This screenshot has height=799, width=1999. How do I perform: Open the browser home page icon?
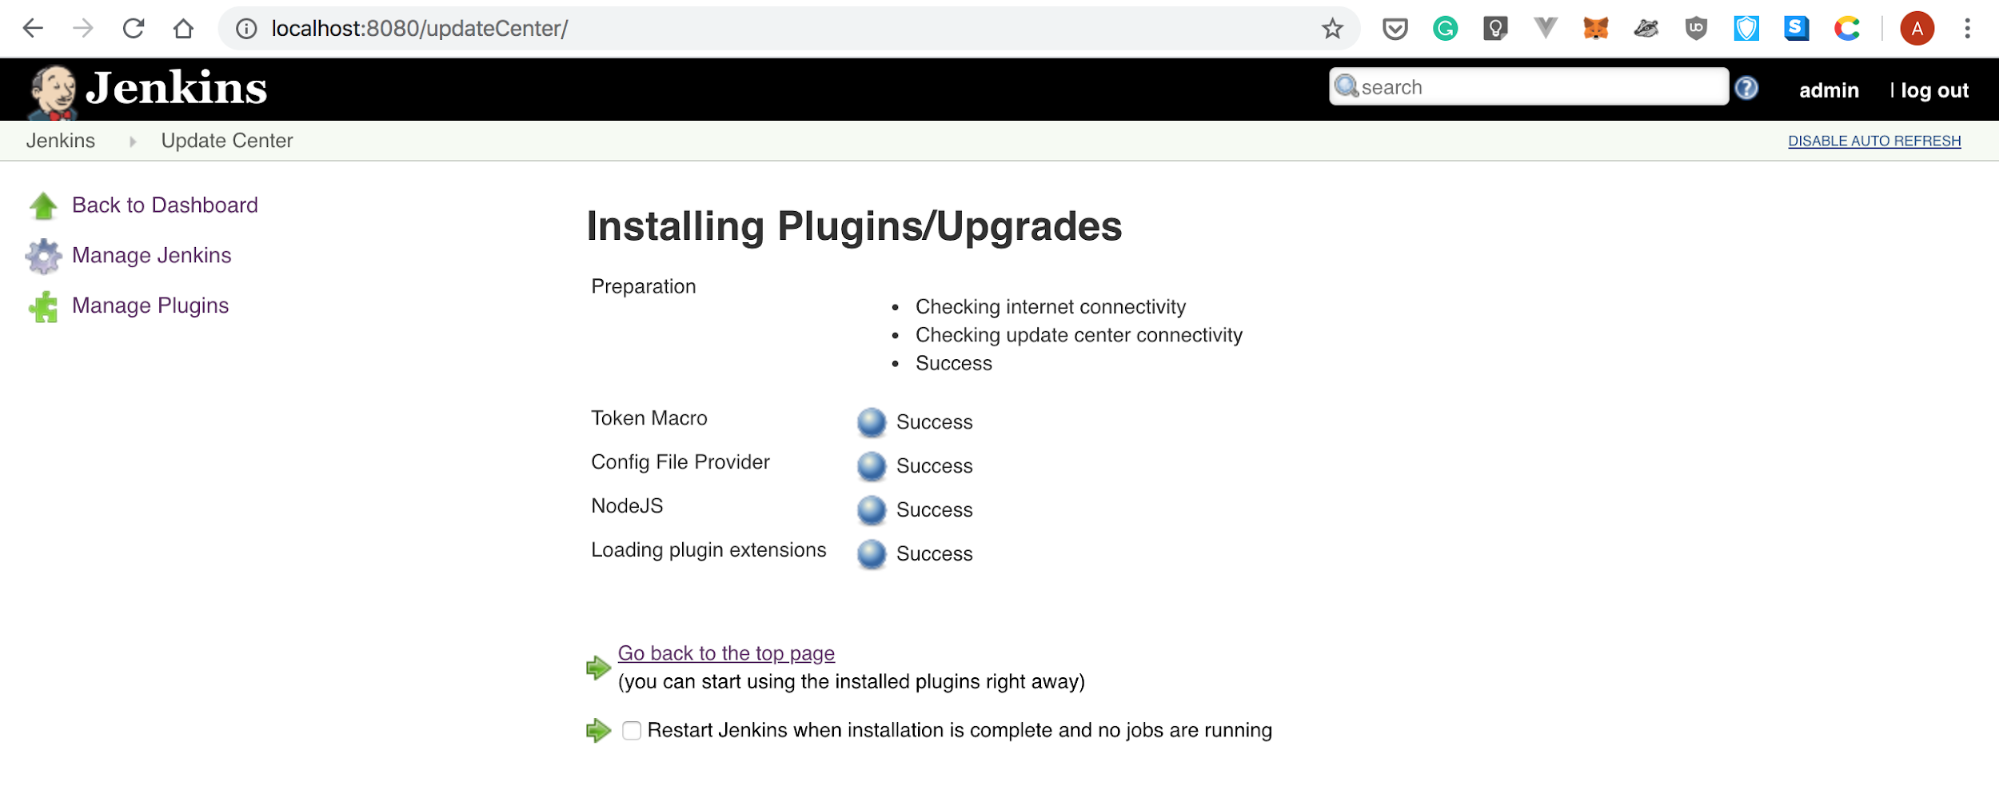[183, 28]
